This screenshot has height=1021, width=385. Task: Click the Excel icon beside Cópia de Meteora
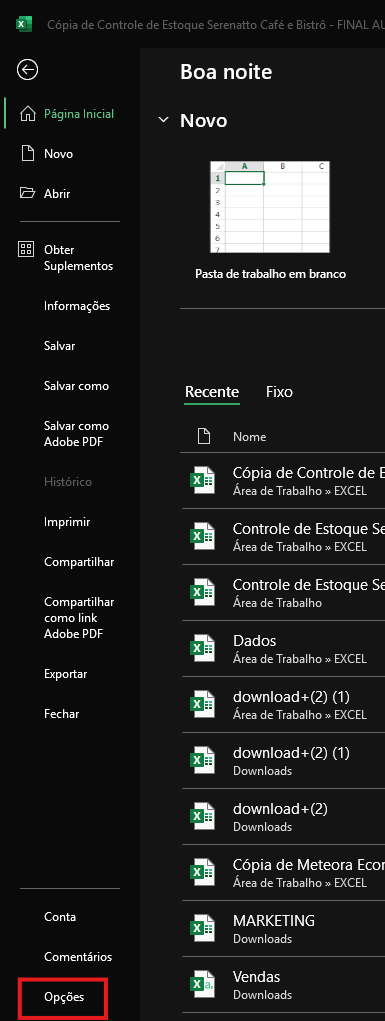pyautogui.click(x=203, y=873)
